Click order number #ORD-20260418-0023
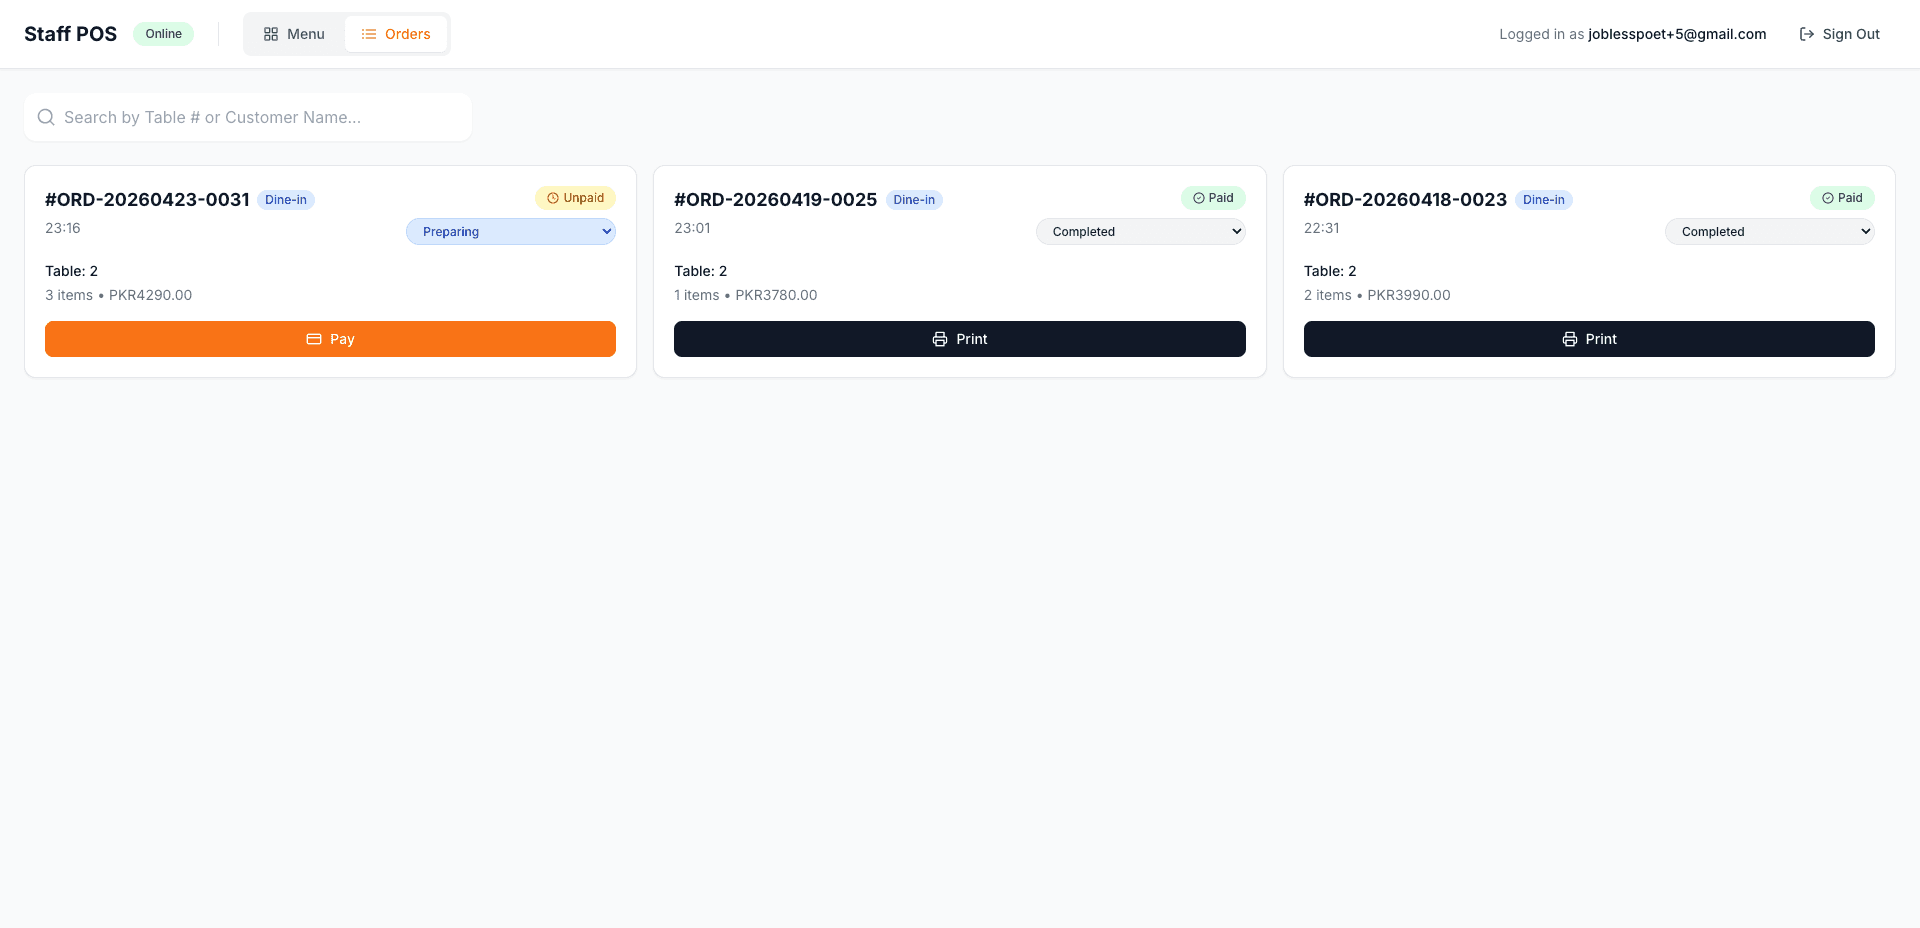 click(x=1405, y=199)
